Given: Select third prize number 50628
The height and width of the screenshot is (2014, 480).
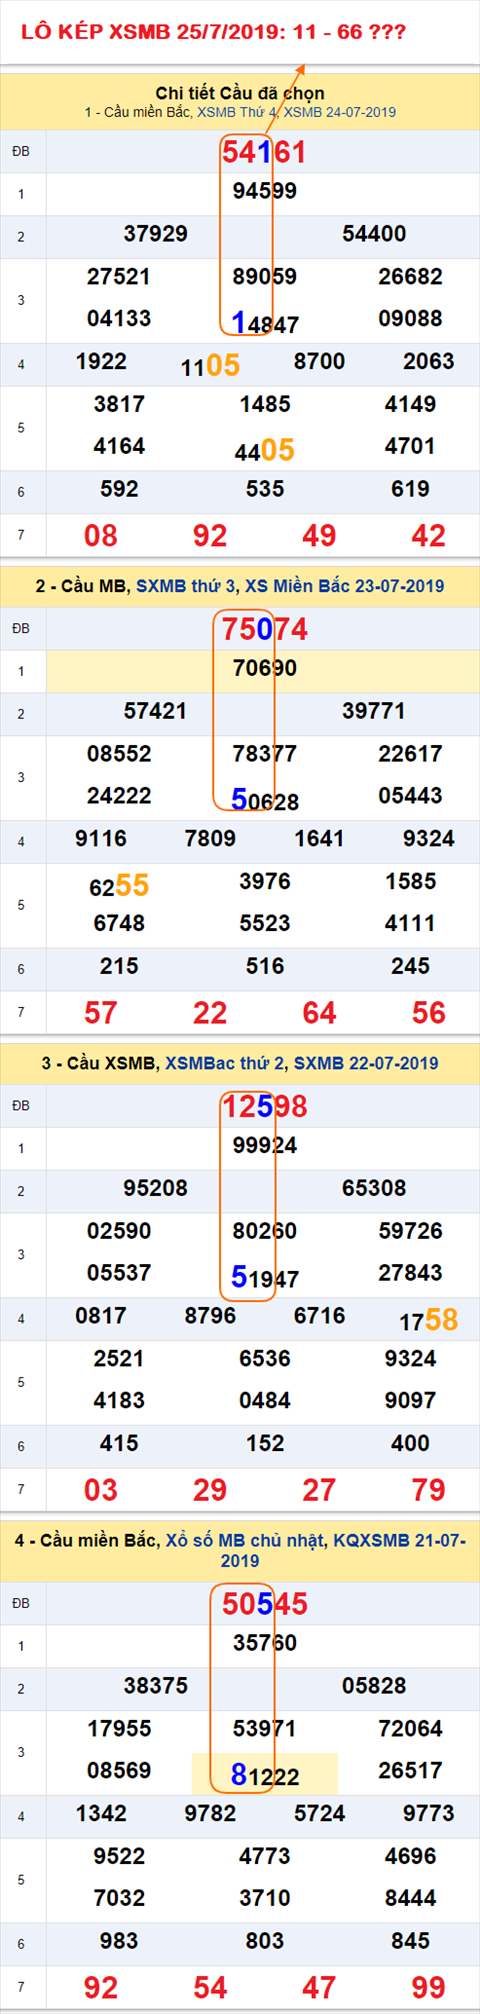Looking at the screenshot, I should pyautogui.click(x=264, y=799).
